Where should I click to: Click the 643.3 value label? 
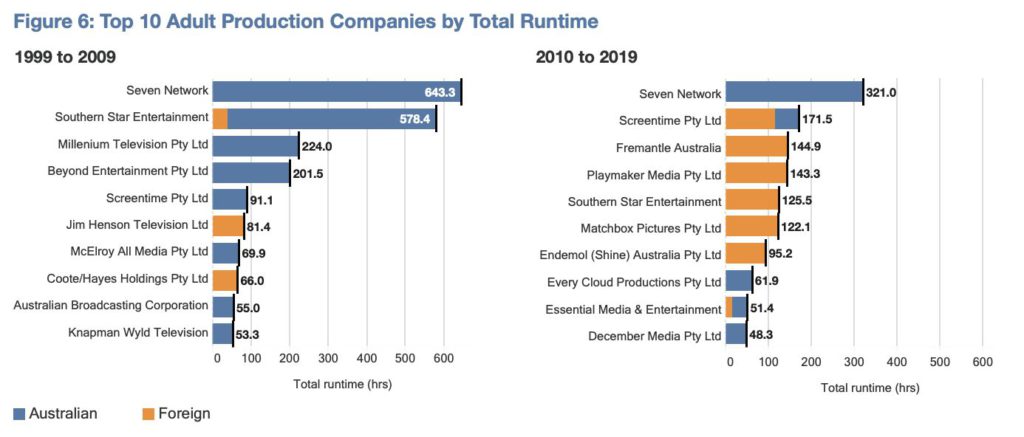coord(440,94)
